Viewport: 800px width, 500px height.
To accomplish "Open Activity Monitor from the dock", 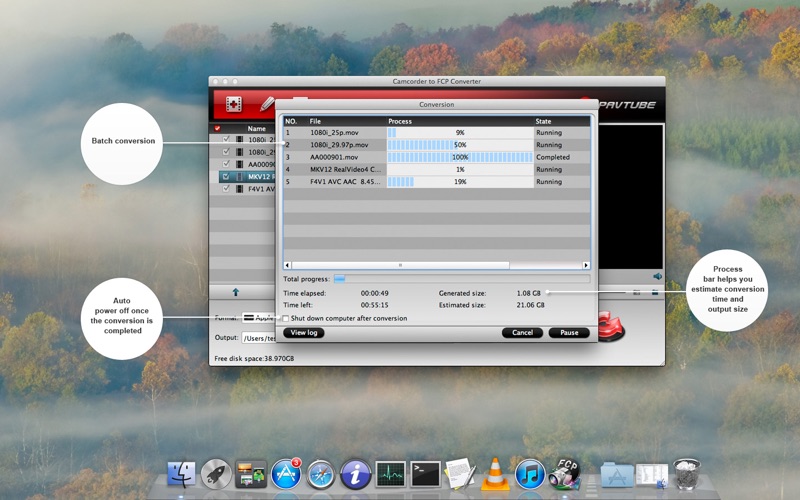I will click(x=390, y=474).
